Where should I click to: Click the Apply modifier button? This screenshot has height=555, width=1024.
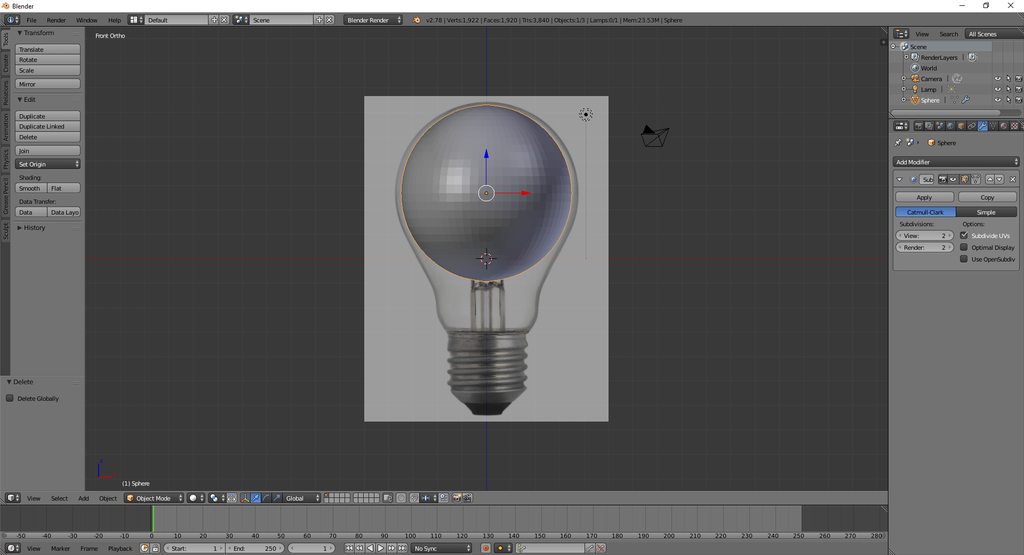[924, 197]
